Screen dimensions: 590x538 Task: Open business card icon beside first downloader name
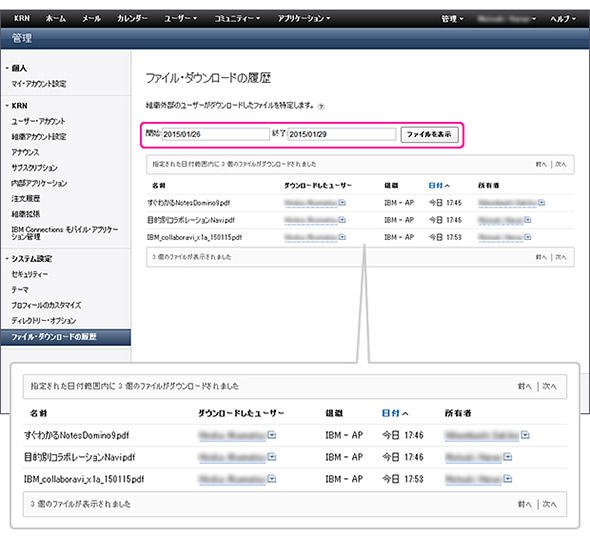point(342,203)
